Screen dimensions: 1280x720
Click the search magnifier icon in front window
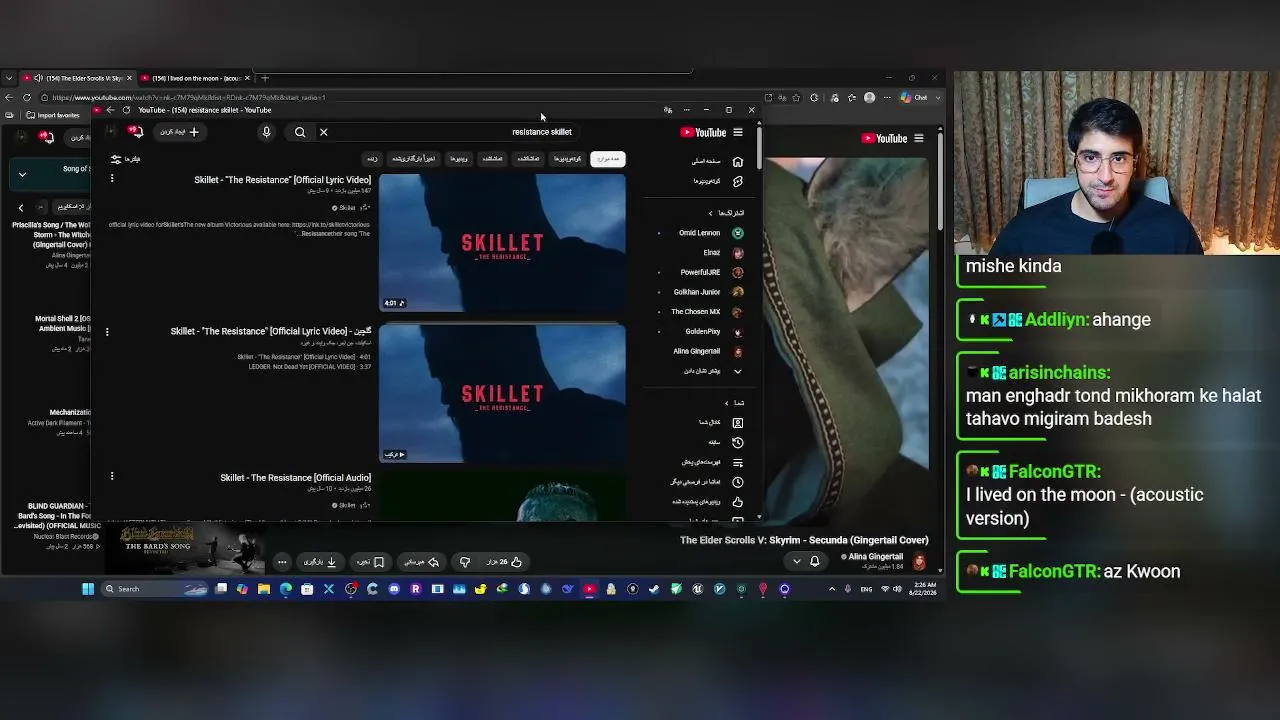pos(300,132)
